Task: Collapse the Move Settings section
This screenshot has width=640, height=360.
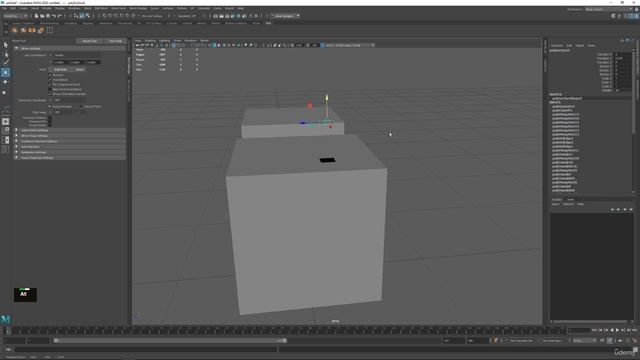Action: tap(16, 49)
